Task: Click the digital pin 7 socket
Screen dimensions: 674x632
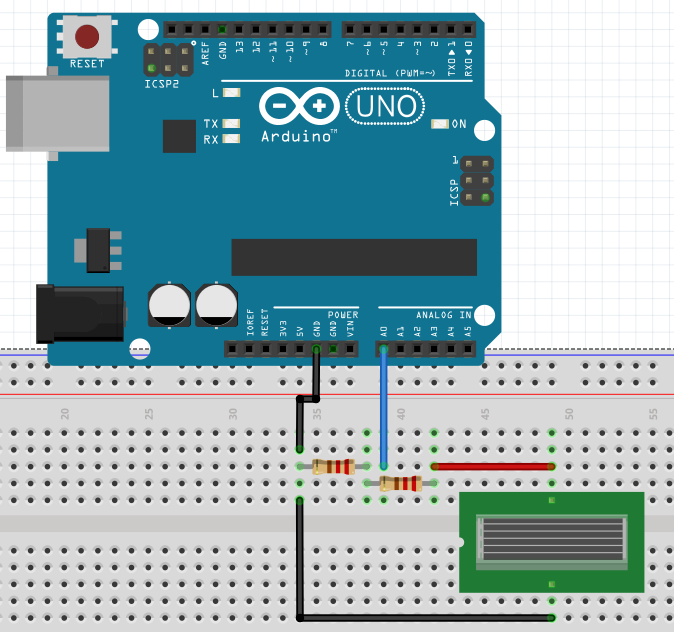Action: tap(350, 30)
